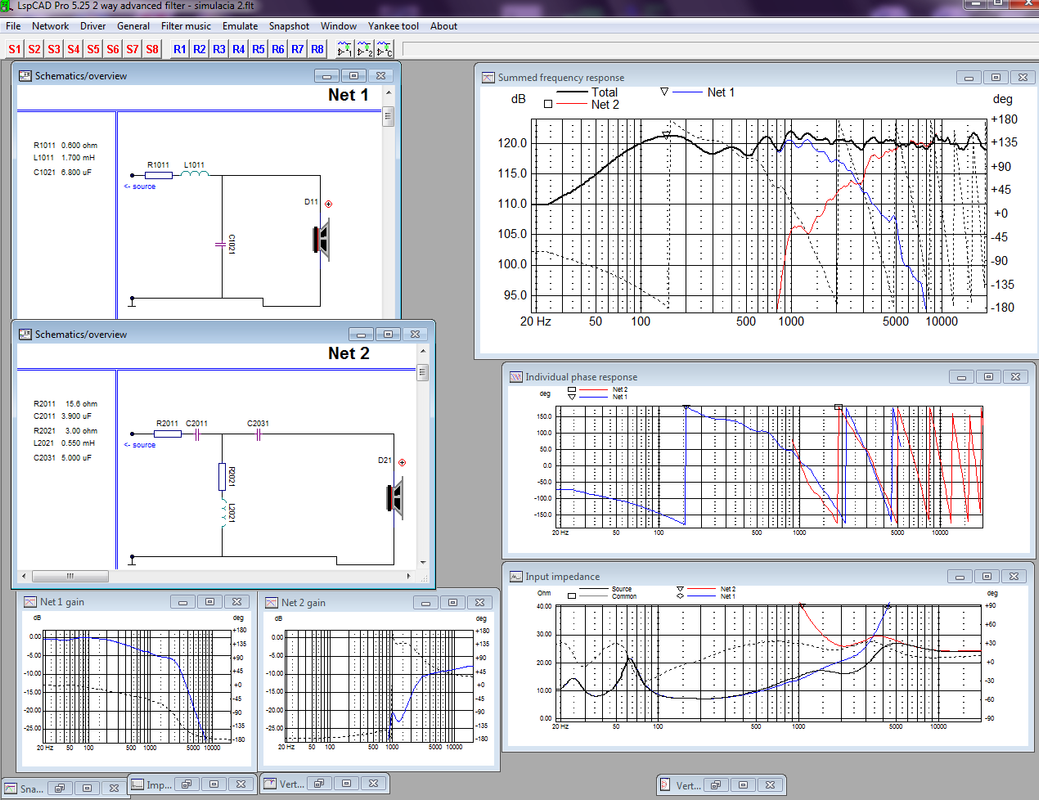Click the Net 2 gain window title bar
This screenshot has height=800, width=1039.
pos(378,602)
